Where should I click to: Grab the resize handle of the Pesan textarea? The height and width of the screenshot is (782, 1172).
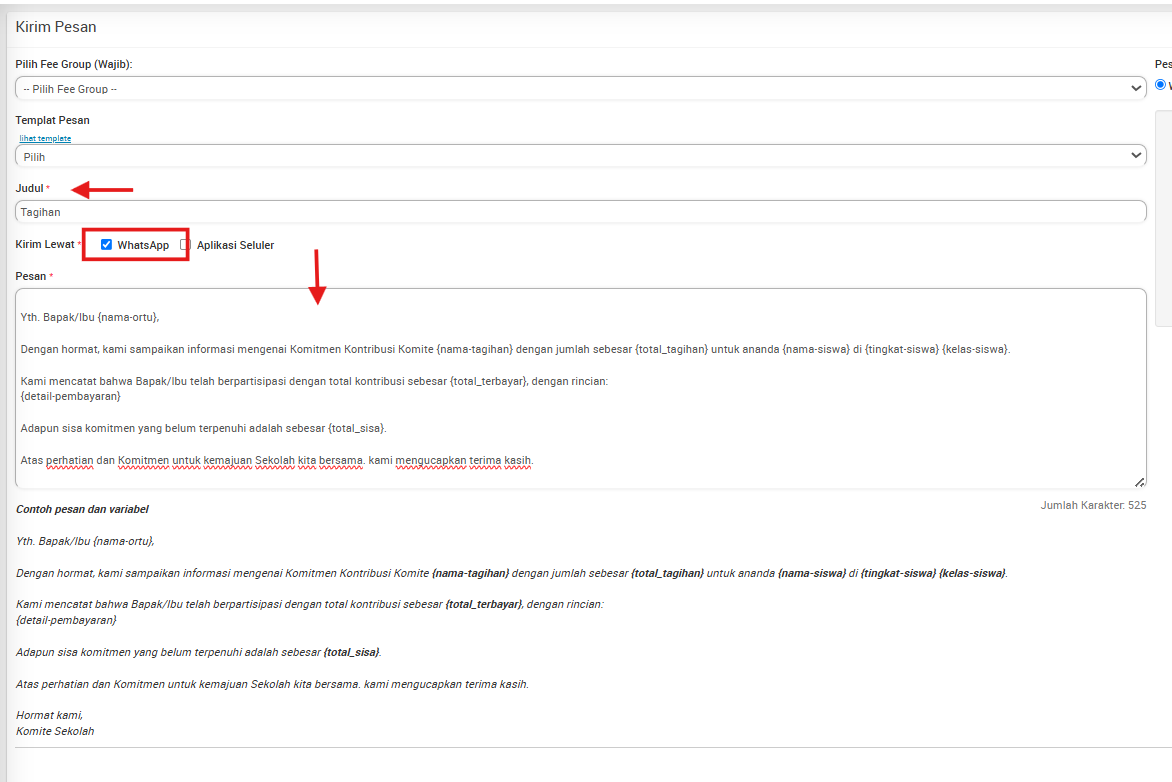1139,482
